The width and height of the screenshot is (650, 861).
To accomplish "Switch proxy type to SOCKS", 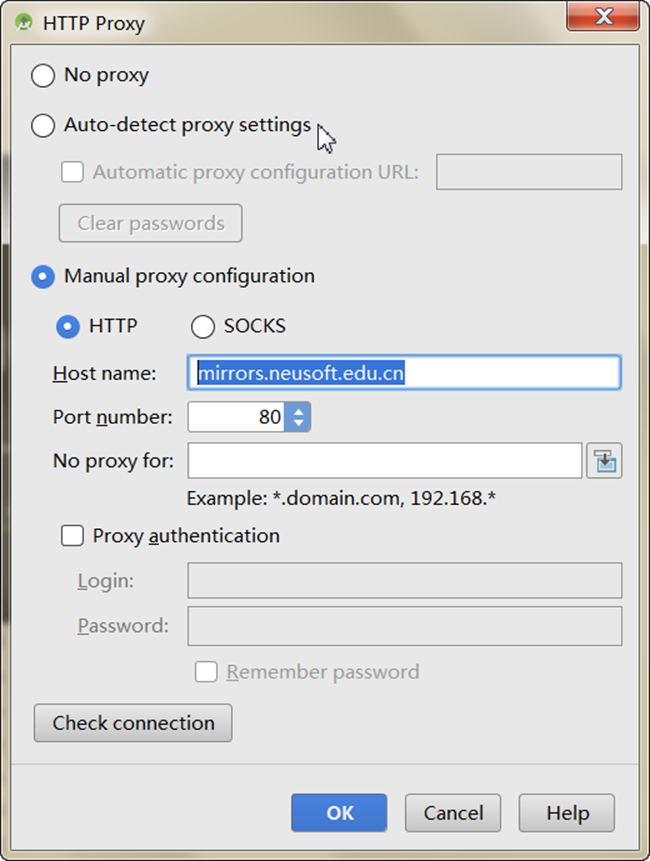I will pyautogui.click(x=203, y=326).
